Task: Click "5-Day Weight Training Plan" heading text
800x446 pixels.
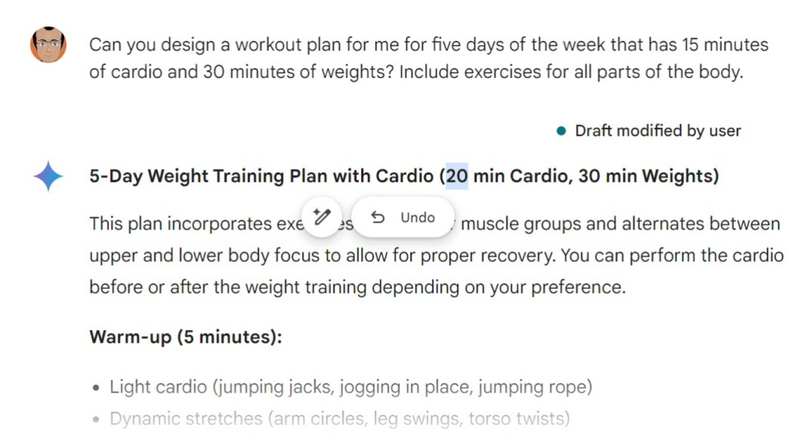Action: click(x=208, y=177)
